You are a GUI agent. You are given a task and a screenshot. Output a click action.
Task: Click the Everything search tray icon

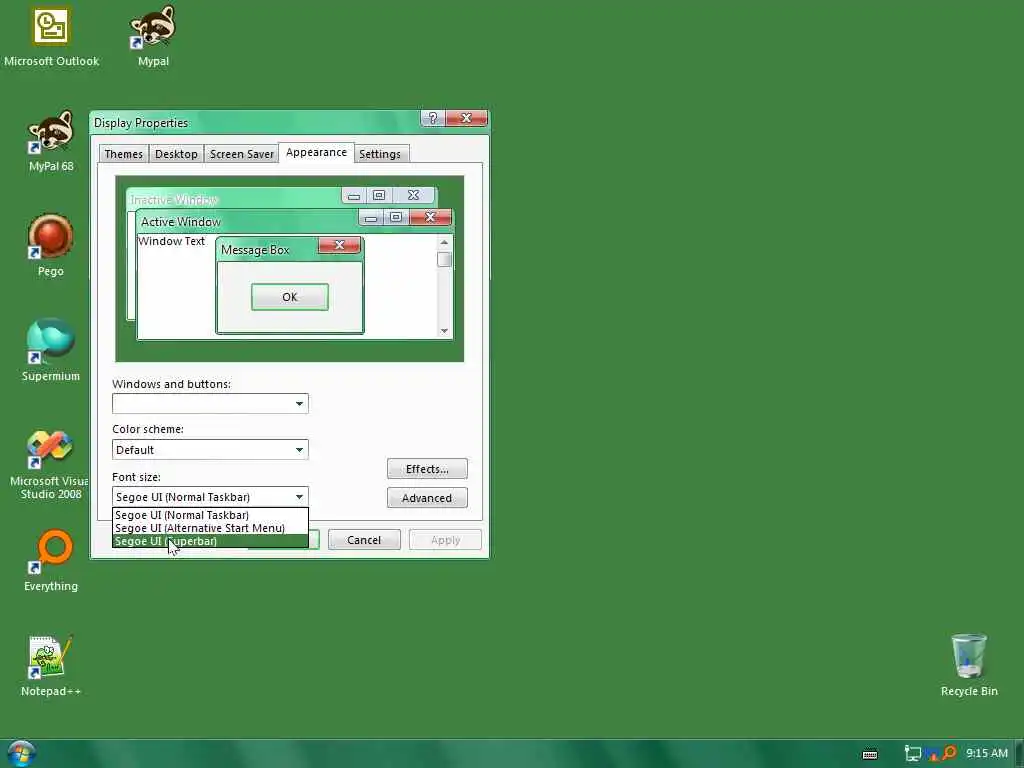949,754
